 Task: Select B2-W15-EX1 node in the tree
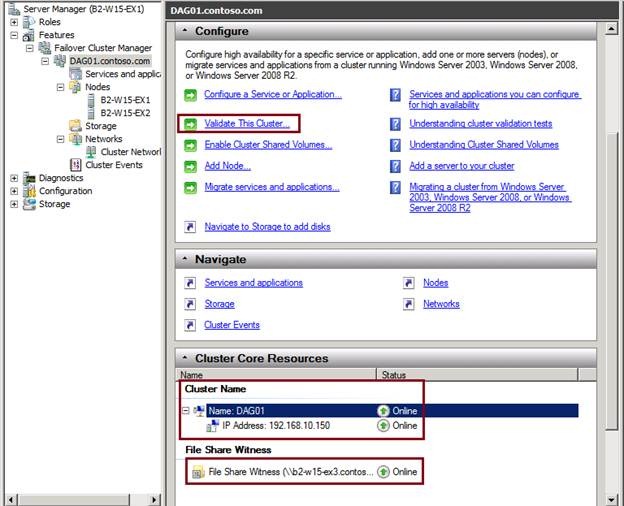pos(125,100)
